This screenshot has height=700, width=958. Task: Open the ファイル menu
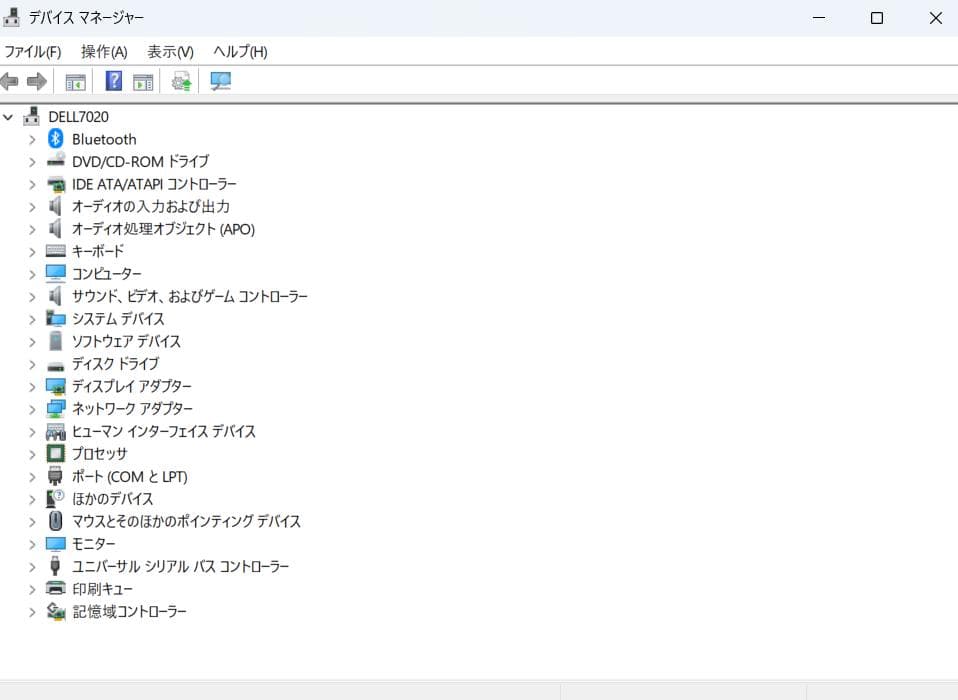pyautogui.click(x=31, y=51)
